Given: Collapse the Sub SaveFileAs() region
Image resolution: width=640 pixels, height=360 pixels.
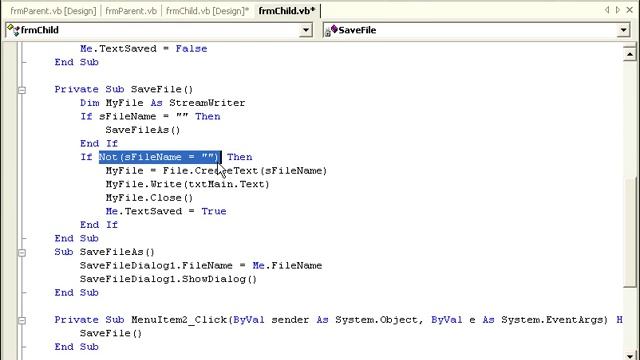Looking at the screenshot, I should (22, 253).
